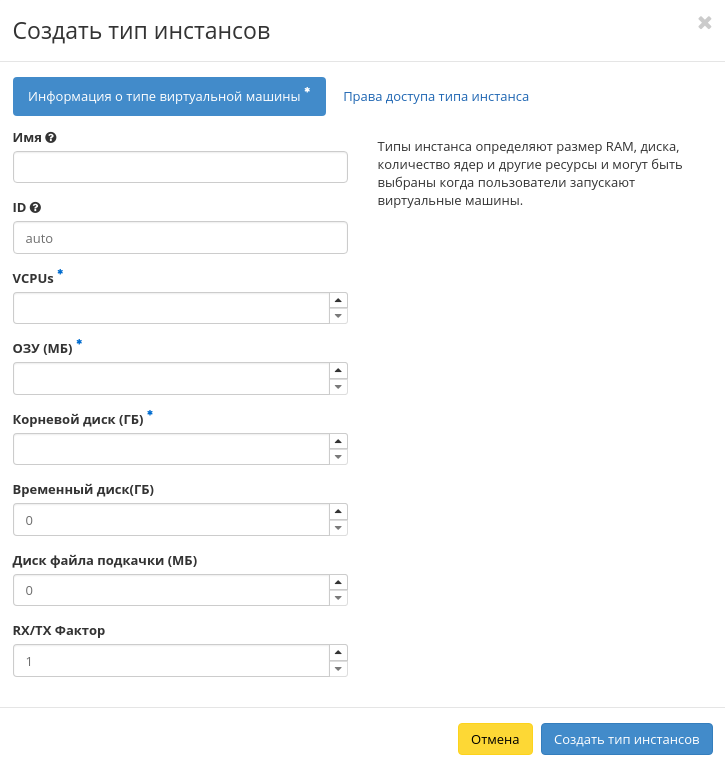Focus the VCPUs number input field
The height and width of the screenshot is (766, 725).
171,308
